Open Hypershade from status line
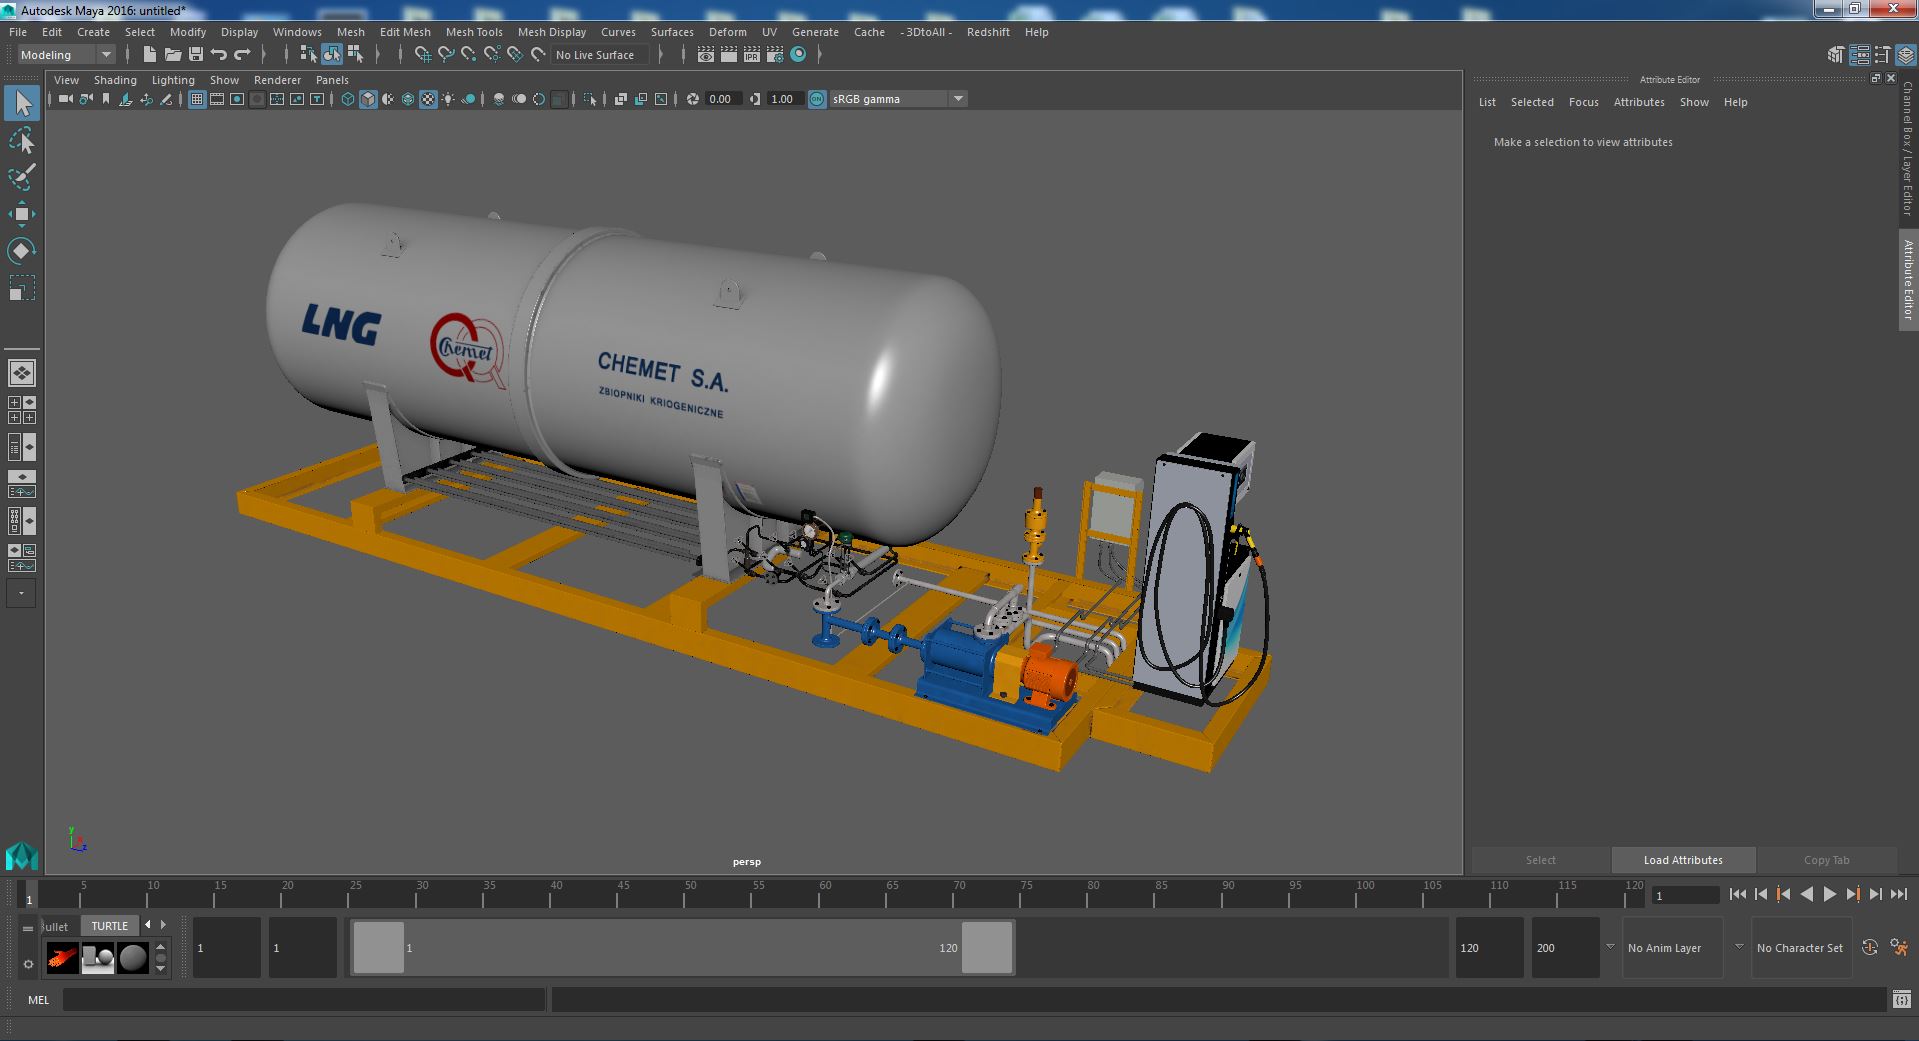 coord(798,55)
